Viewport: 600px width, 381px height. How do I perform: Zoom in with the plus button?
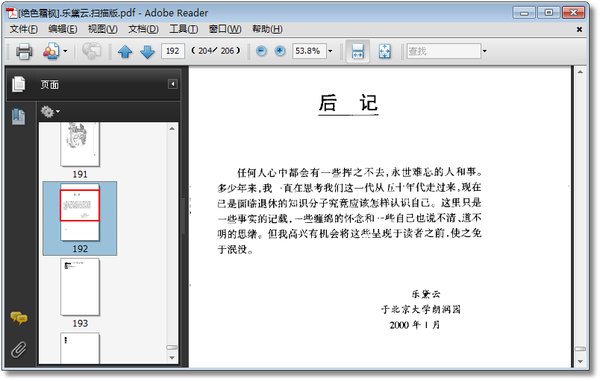click(280, 51)
